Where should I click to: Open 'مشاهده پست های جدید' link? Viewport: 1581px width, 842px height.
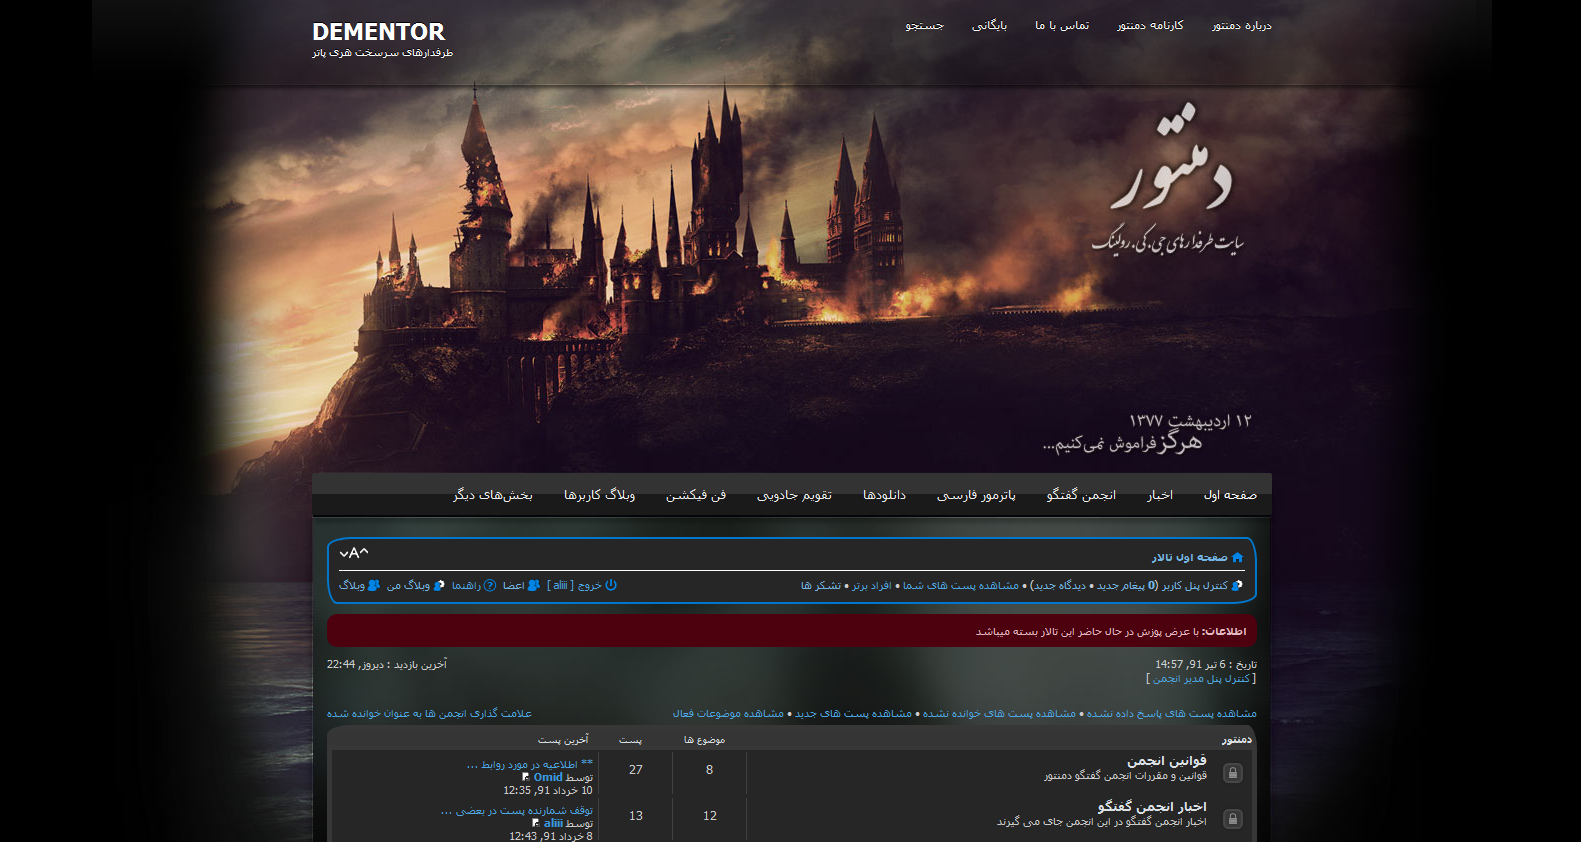853,713
